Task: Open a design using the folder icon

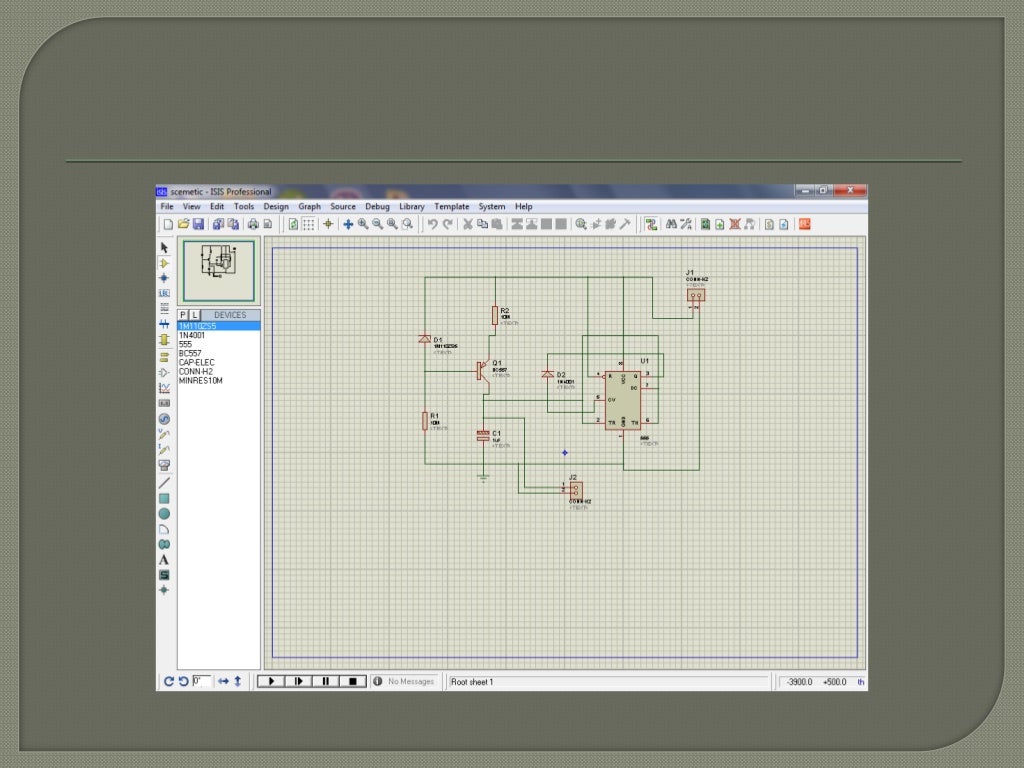Action: [184, 225]
